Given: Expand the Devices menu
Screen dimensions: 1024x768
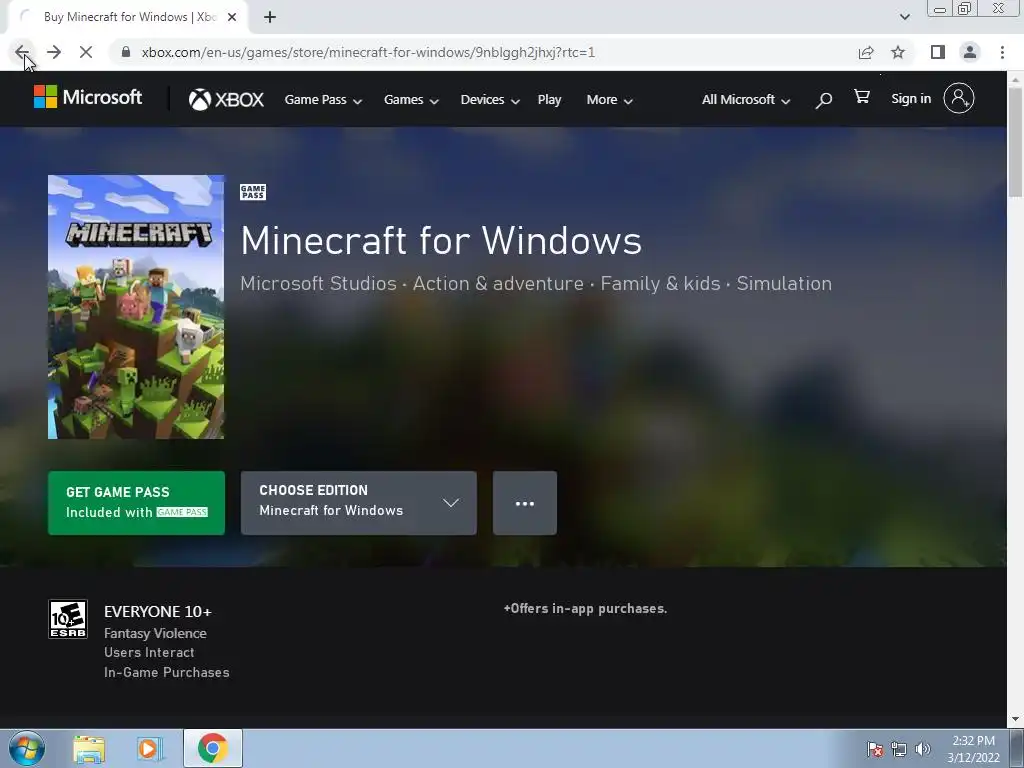Looking at the screenshot, I should click(x=490, y=100).
